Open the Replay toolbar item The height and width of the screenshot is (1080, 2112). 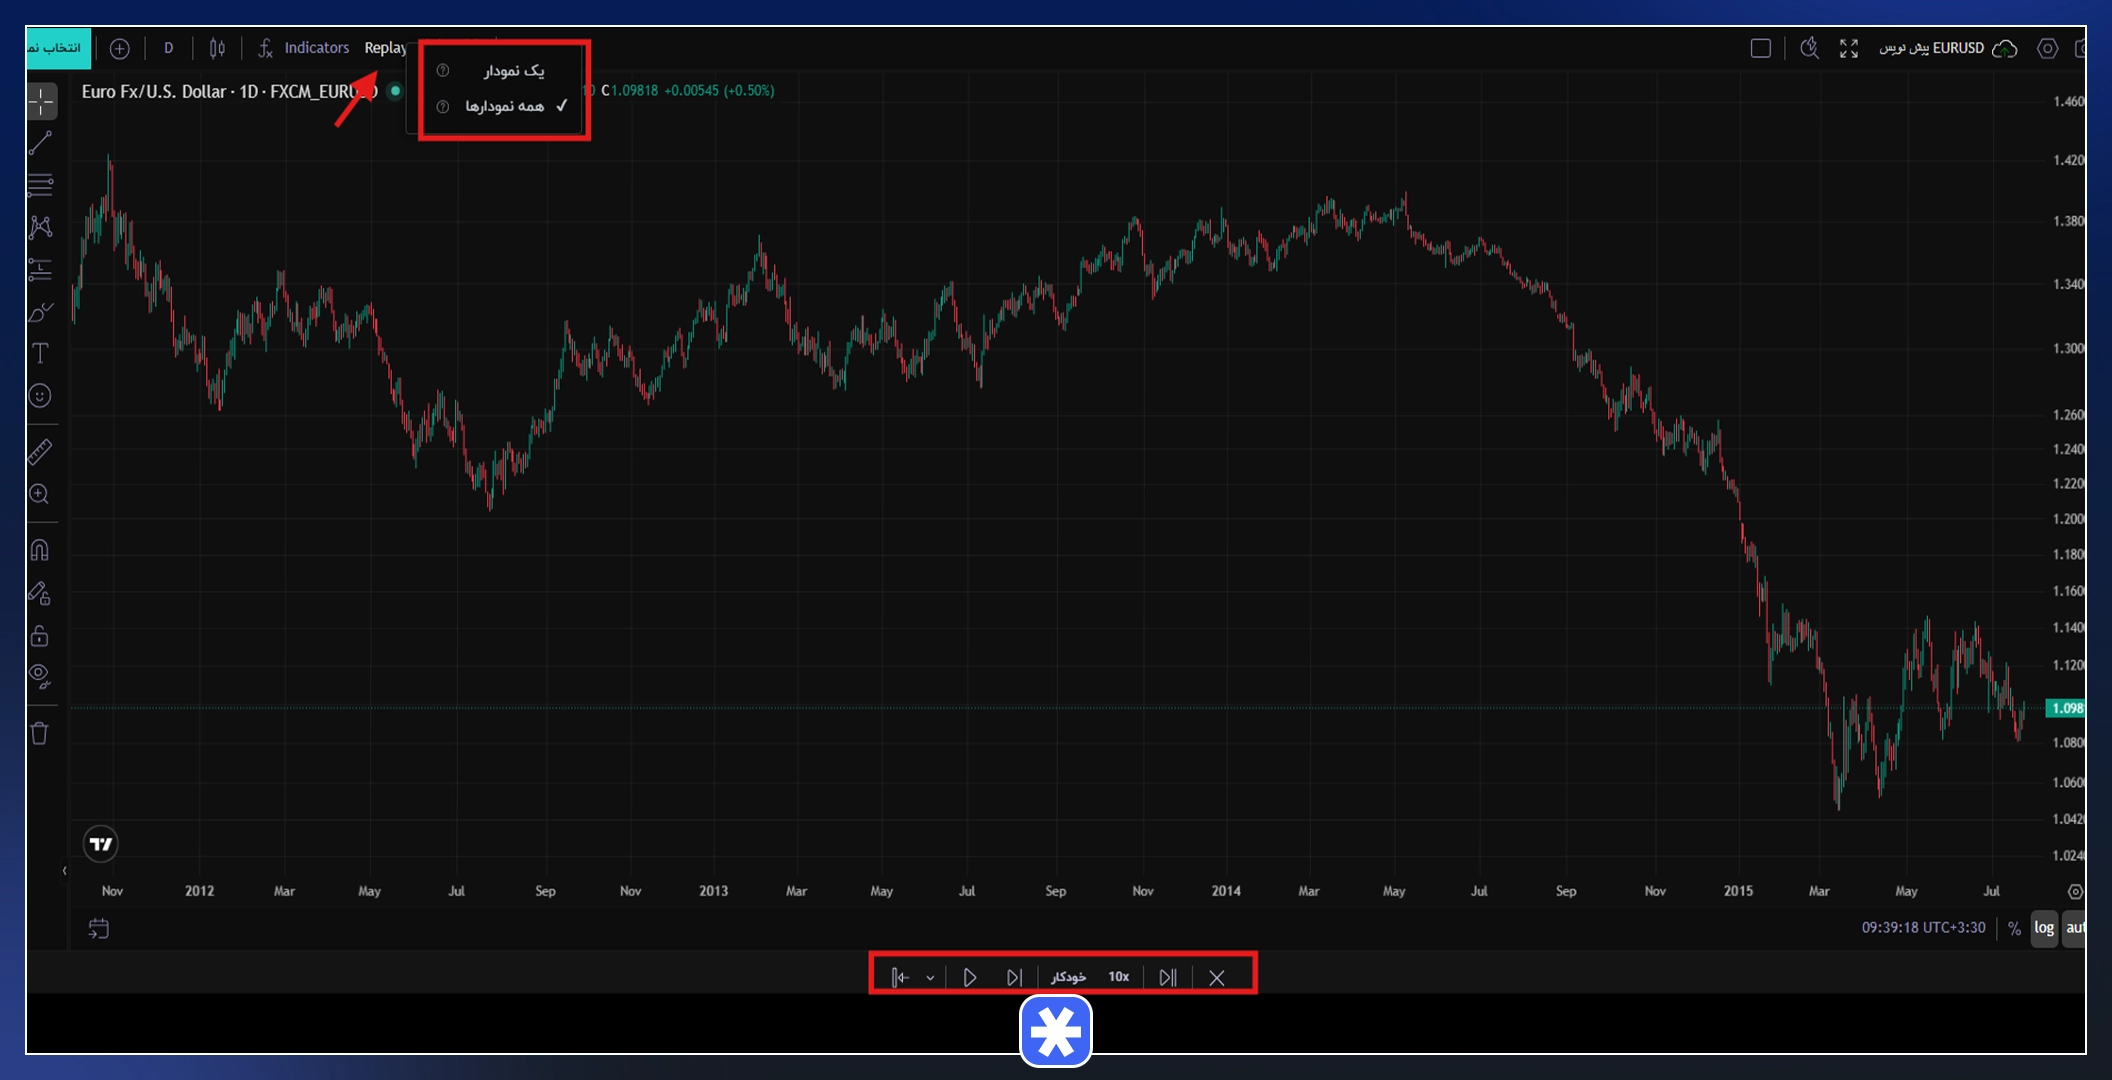click(x=386, y=48)
